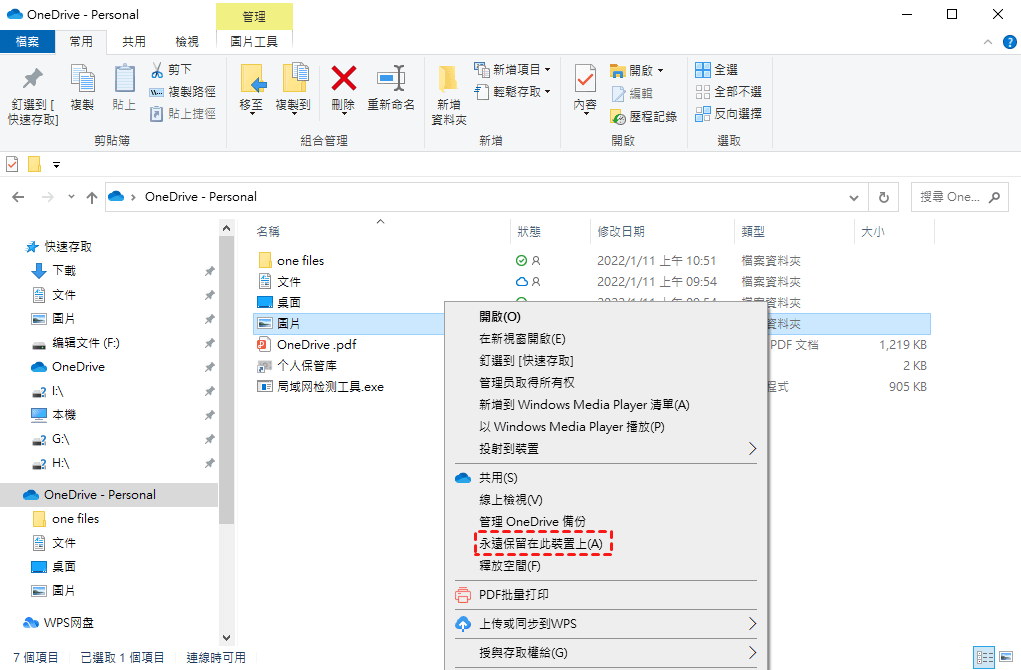Open the 輕鬆存取 dropdown

512,92
